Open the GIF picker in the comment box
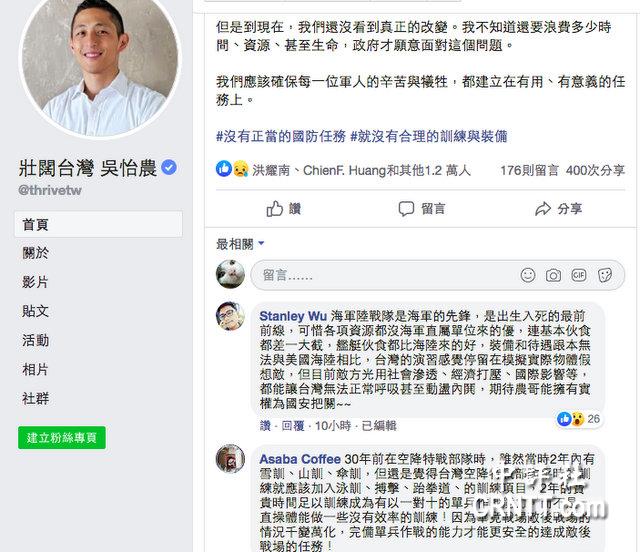640x552 pixels. point(579,275)
